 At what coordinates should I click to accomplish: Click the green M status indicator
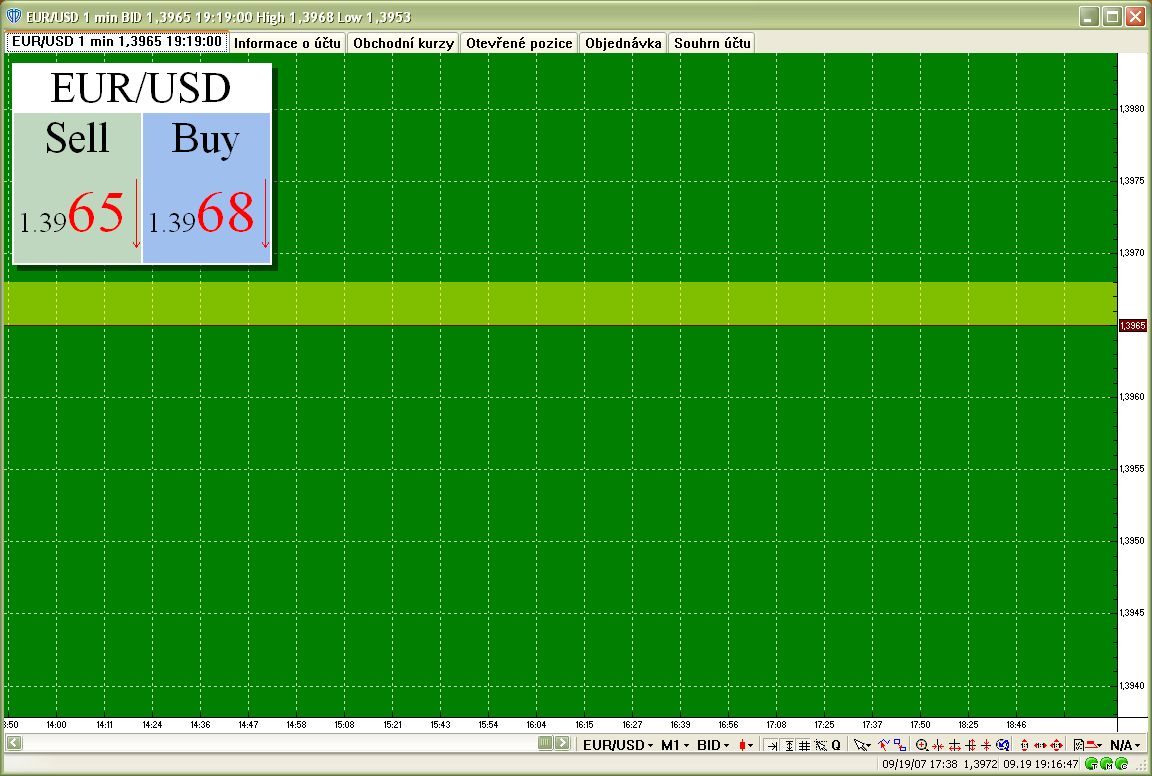[x=1106, y=764]
